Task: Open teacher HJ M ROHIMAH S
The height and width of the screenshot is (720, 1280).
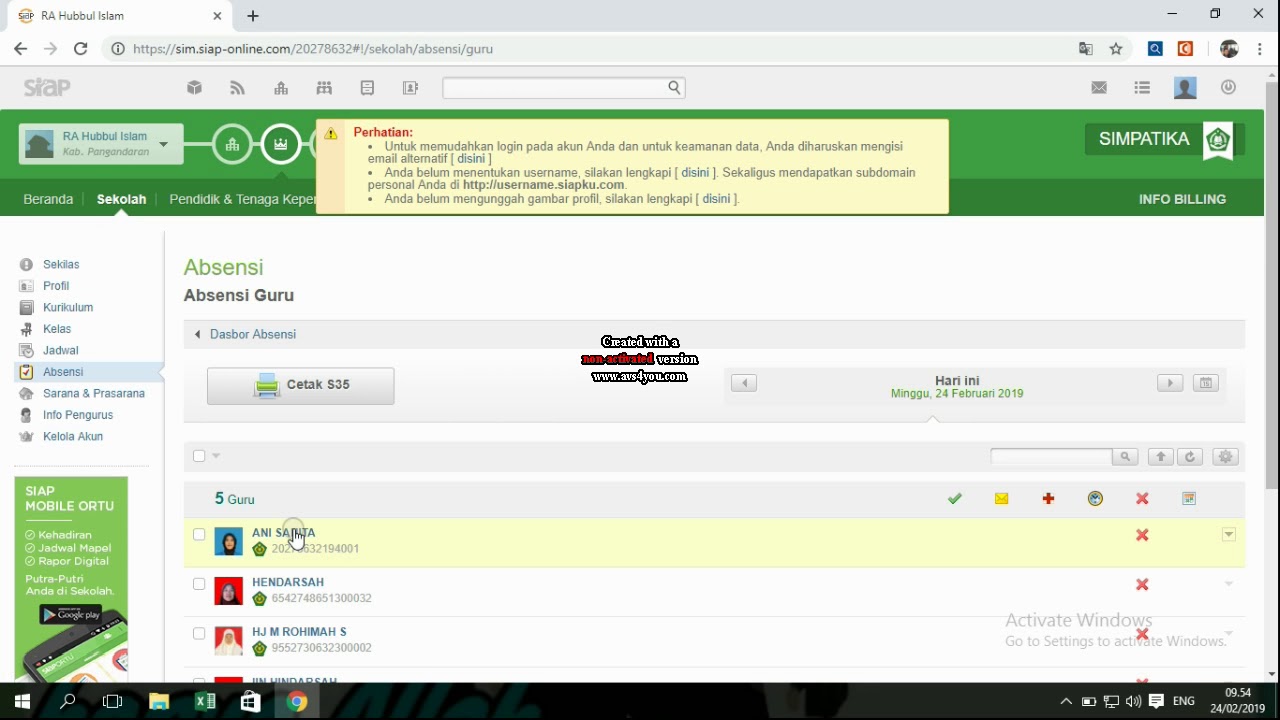Action: (299, 632)
